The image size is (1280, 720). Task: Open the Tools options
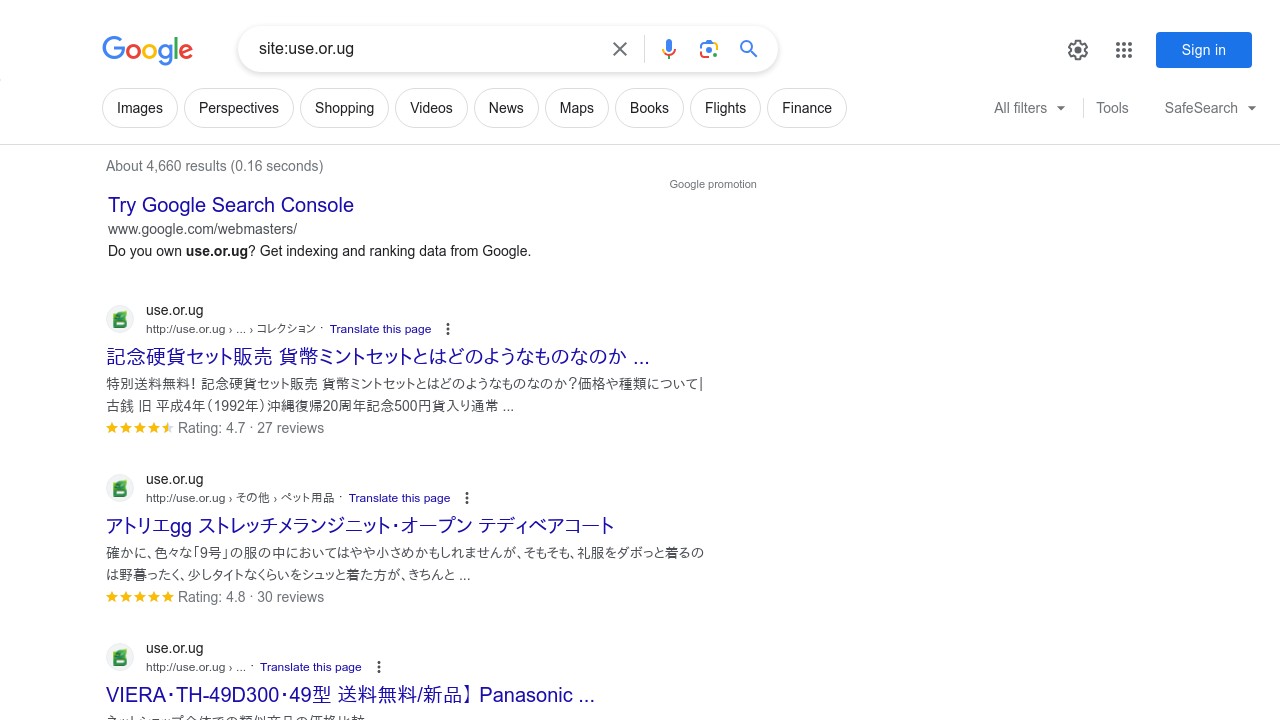coord(1112,108)
